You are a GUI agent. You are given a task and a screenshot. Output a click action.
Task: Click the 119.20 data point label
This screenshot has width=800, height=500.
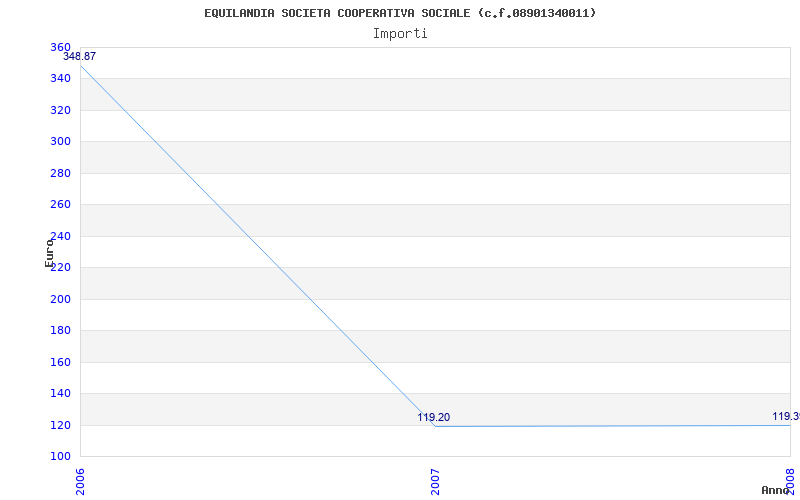(x=434, y=417)
